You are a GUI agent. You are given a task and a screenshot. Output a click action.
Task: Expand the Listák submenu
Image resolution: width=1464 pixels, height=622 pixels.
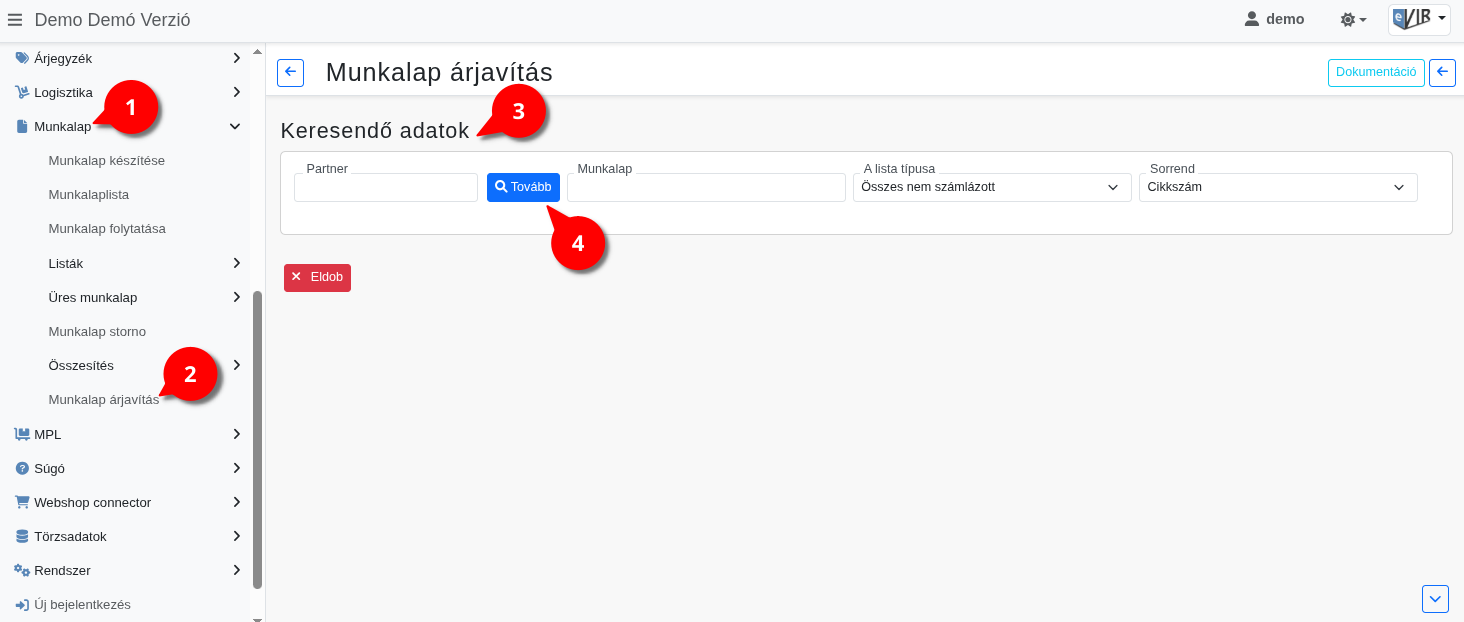[x=236, y=263]
